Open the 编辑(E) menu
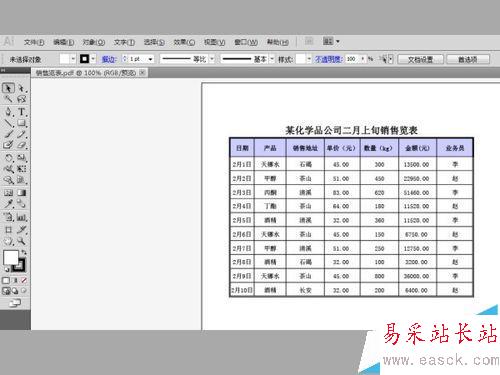 64,42
